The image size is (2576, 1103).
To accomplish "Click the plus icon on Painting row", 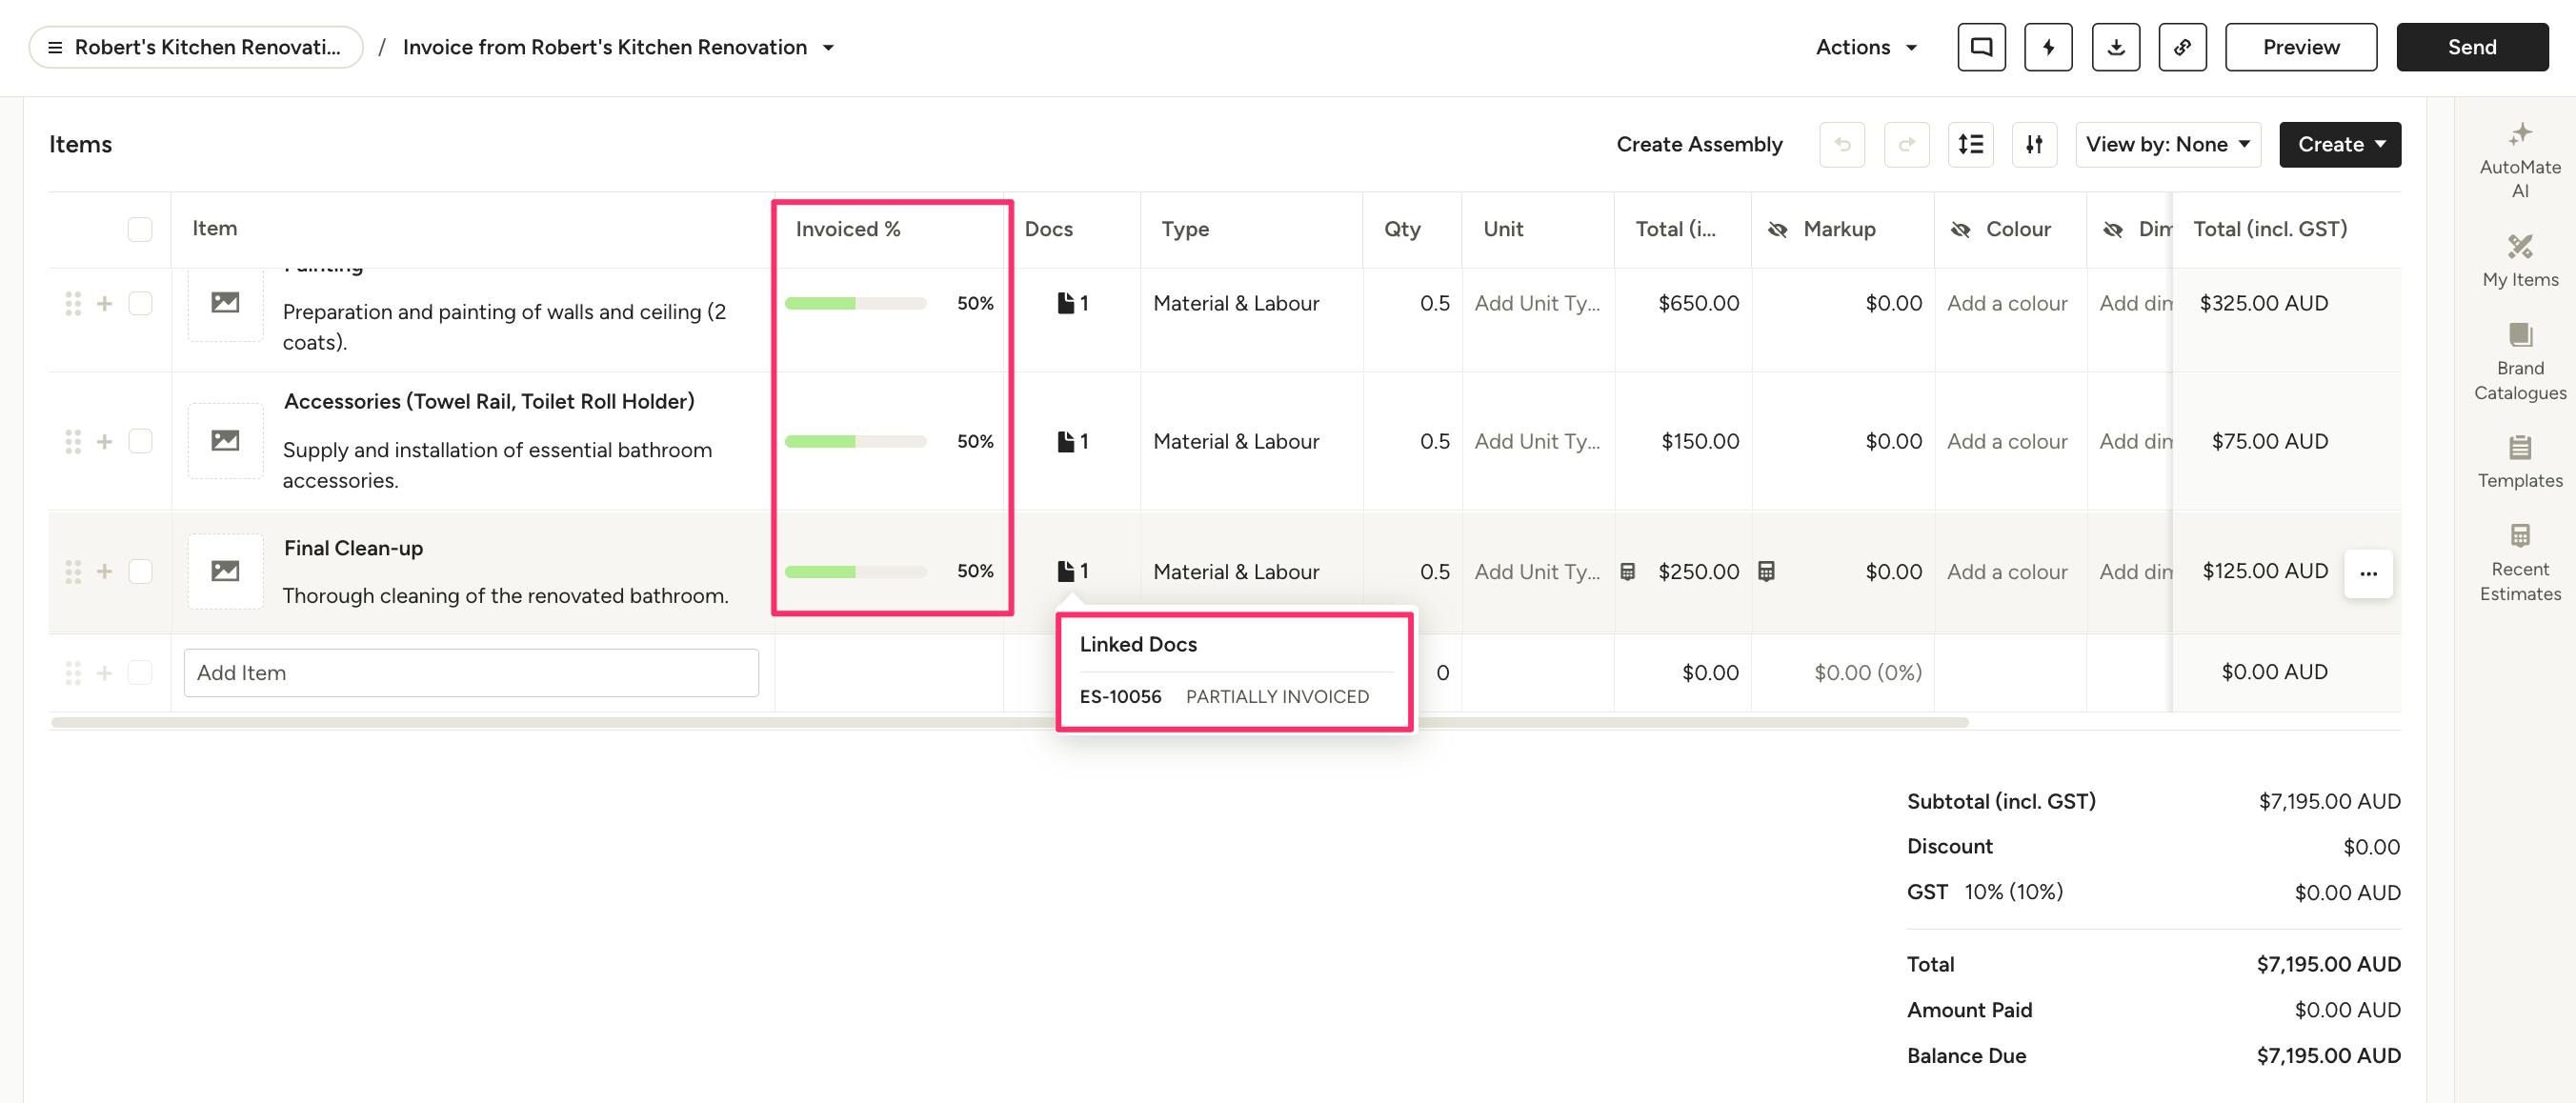I will click(104, 303).
